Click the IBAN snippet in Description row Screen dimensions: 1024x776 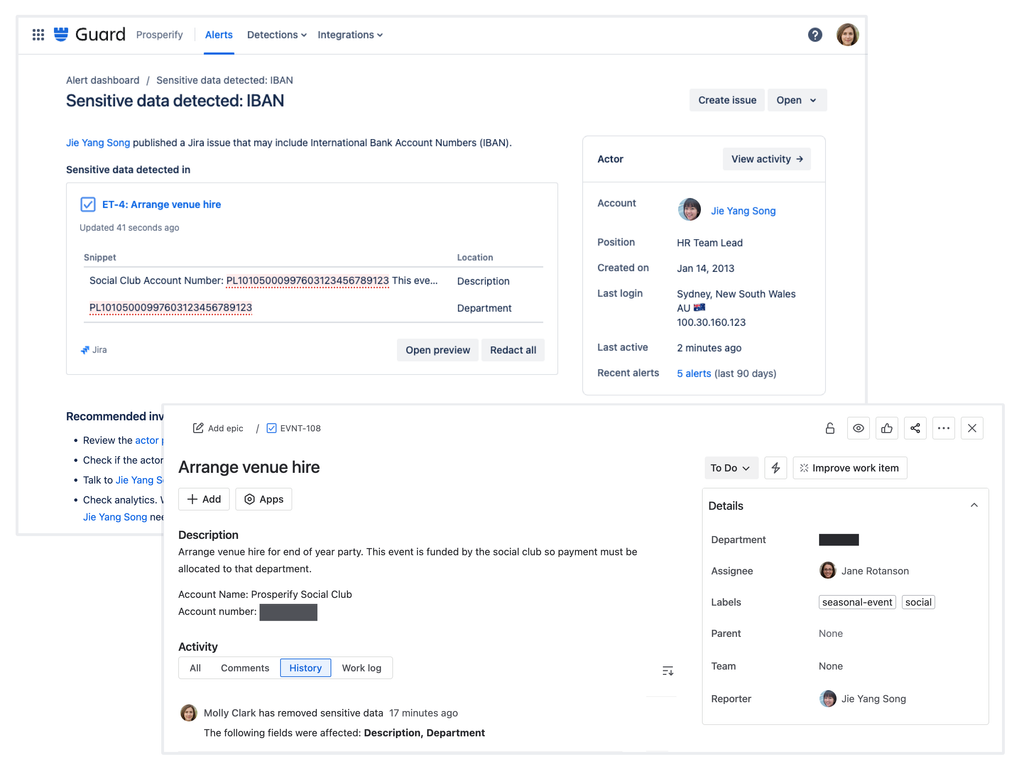click(x=307, y=281)
